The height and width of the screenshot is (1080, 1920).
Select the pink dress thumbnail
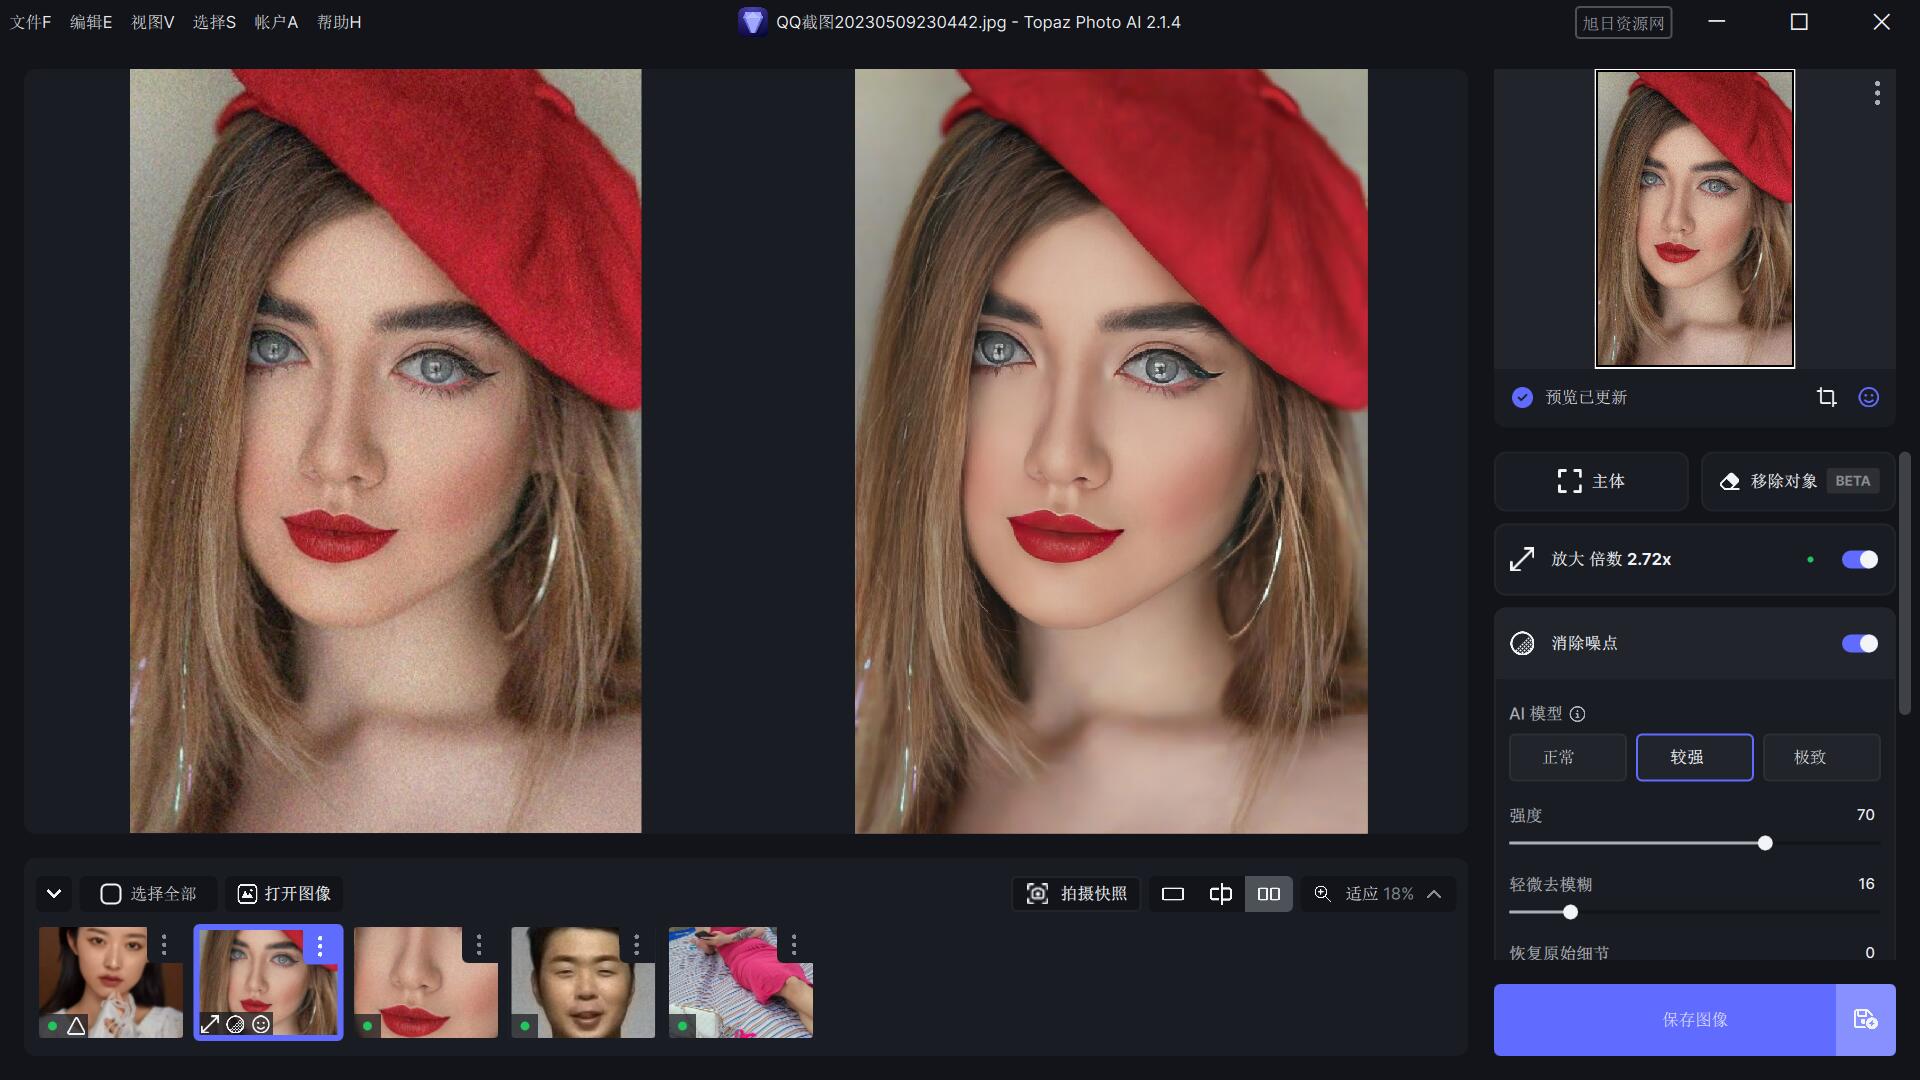[x=741, y=982]
